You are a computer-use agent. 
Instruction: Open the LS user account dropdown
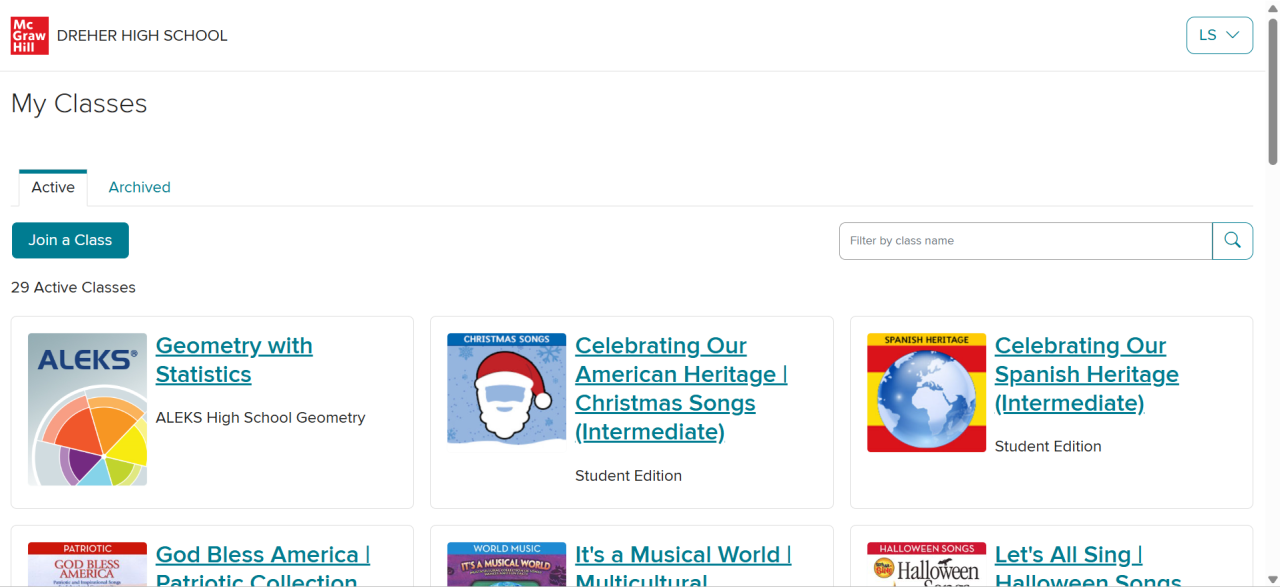[x=1219, y=35]
